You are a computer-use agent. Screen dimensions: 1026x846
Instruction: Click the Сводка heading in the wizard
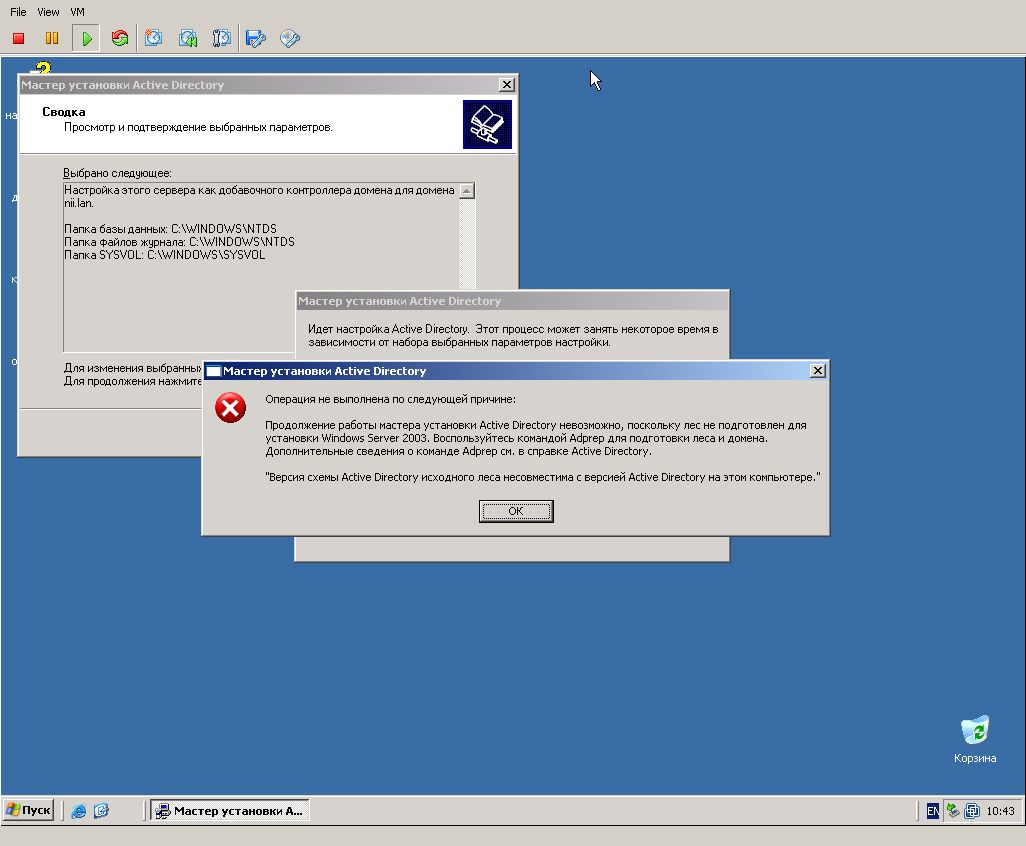point(63,112)
